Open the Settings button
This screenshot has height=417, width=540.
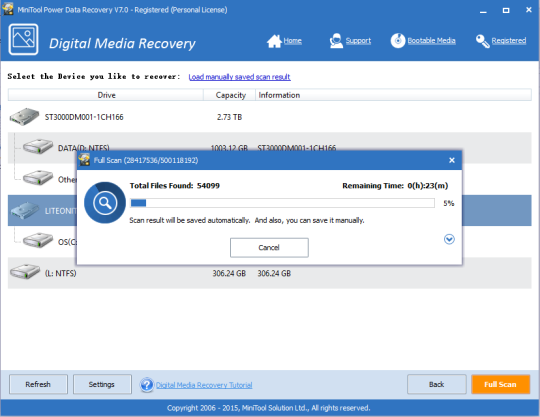[x=102, y=384]
